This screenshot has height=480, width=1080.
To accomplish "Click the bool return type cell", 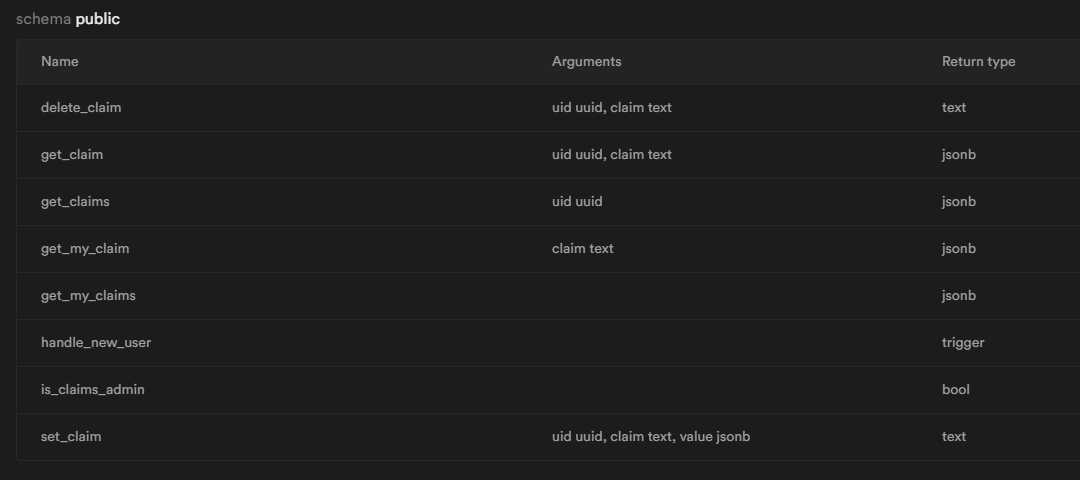I will click(x=956, y=390).
